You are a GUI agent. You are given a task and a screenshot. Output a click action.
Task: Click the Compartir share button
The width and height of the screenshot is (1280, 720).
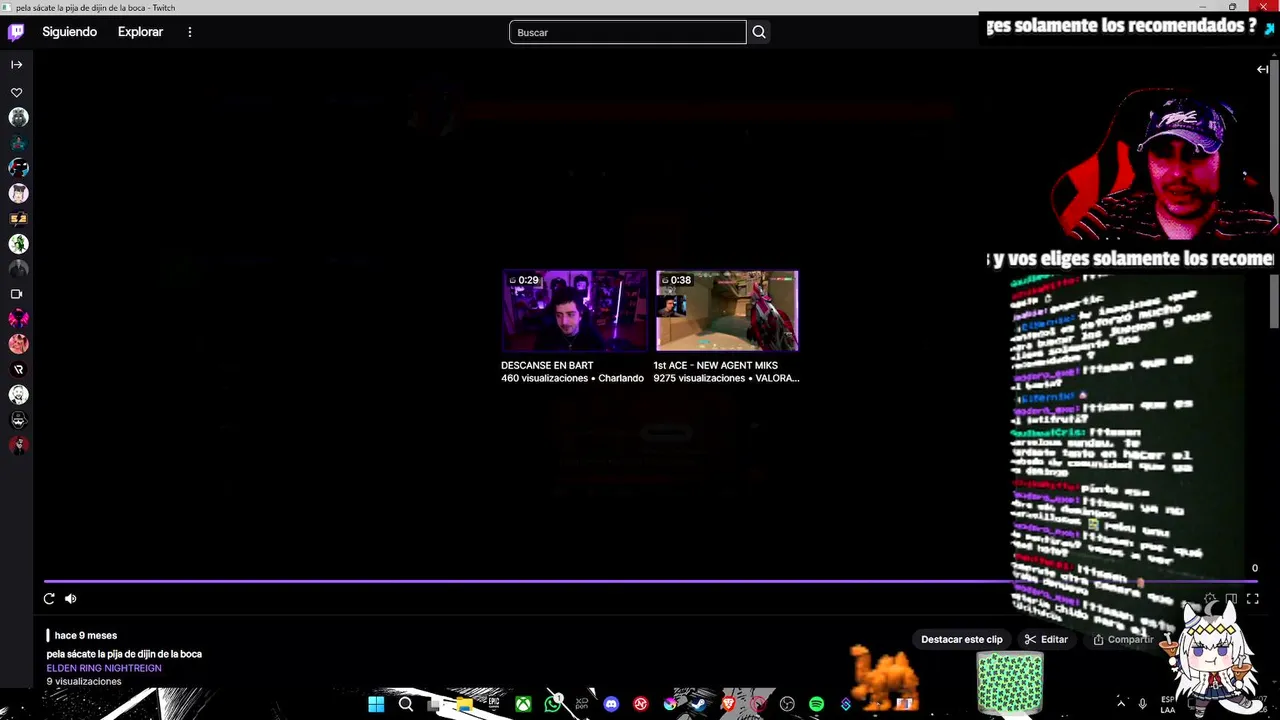[x=1123, y=639]
